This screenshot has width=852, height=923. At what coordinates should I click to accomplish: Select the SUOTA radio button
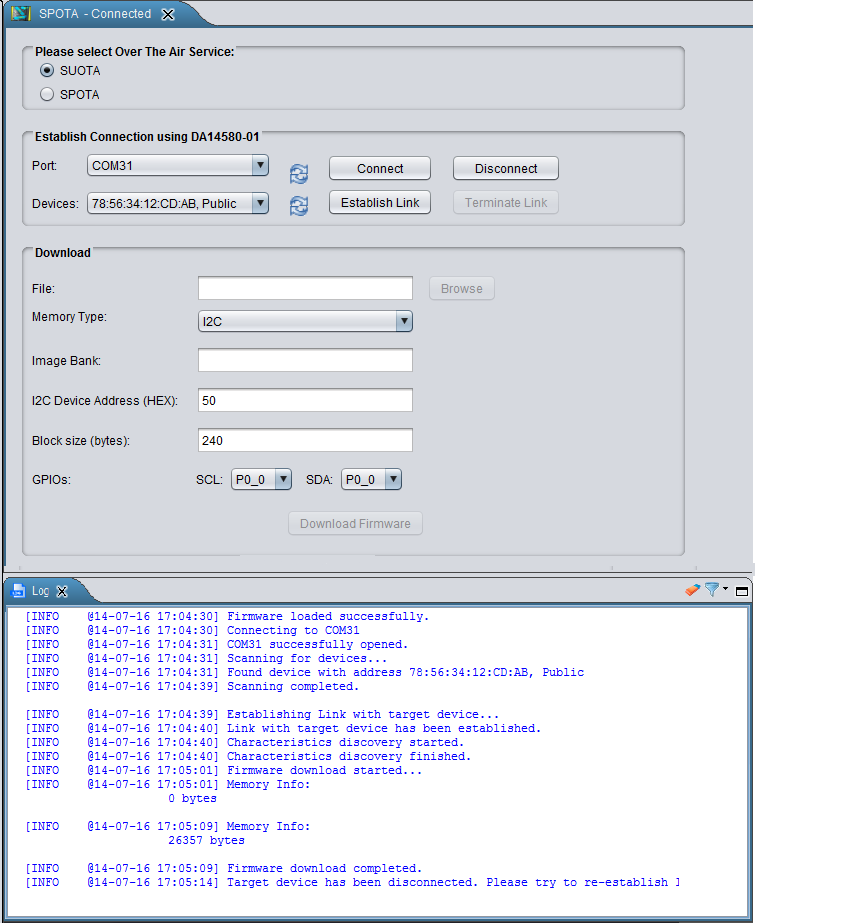tap(47, 71)
